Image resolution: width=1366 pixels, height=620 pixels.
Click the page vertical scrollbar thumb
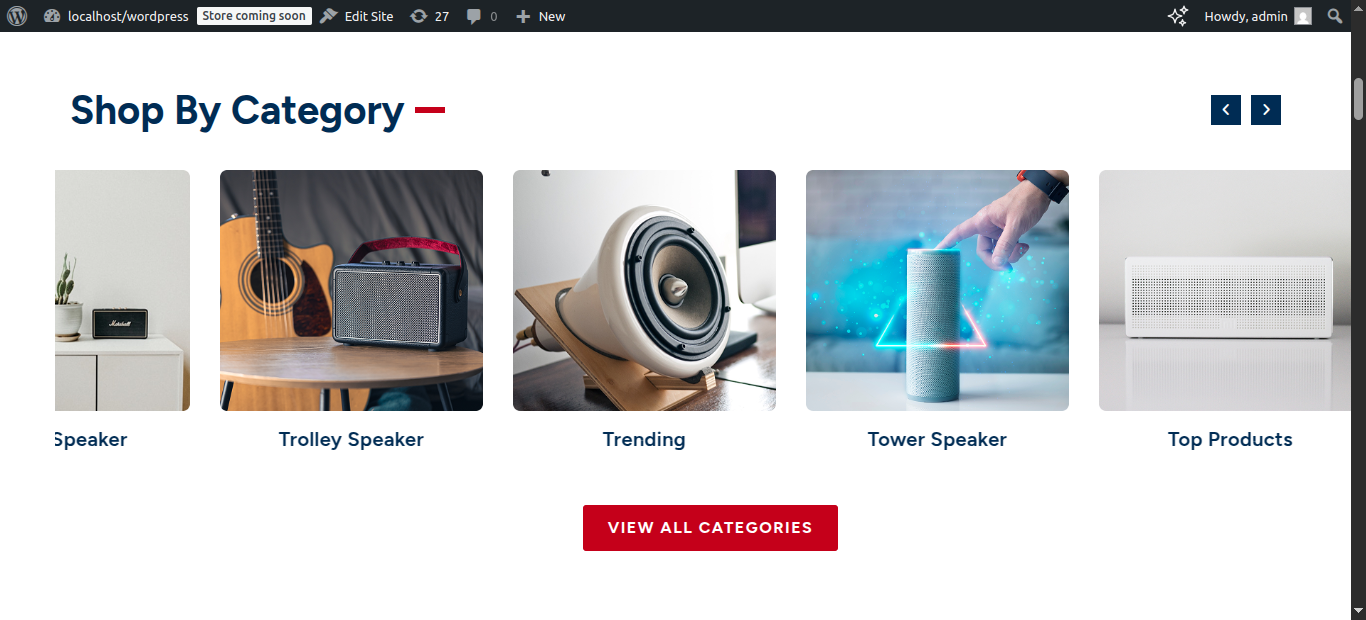tap(1358, 98)
